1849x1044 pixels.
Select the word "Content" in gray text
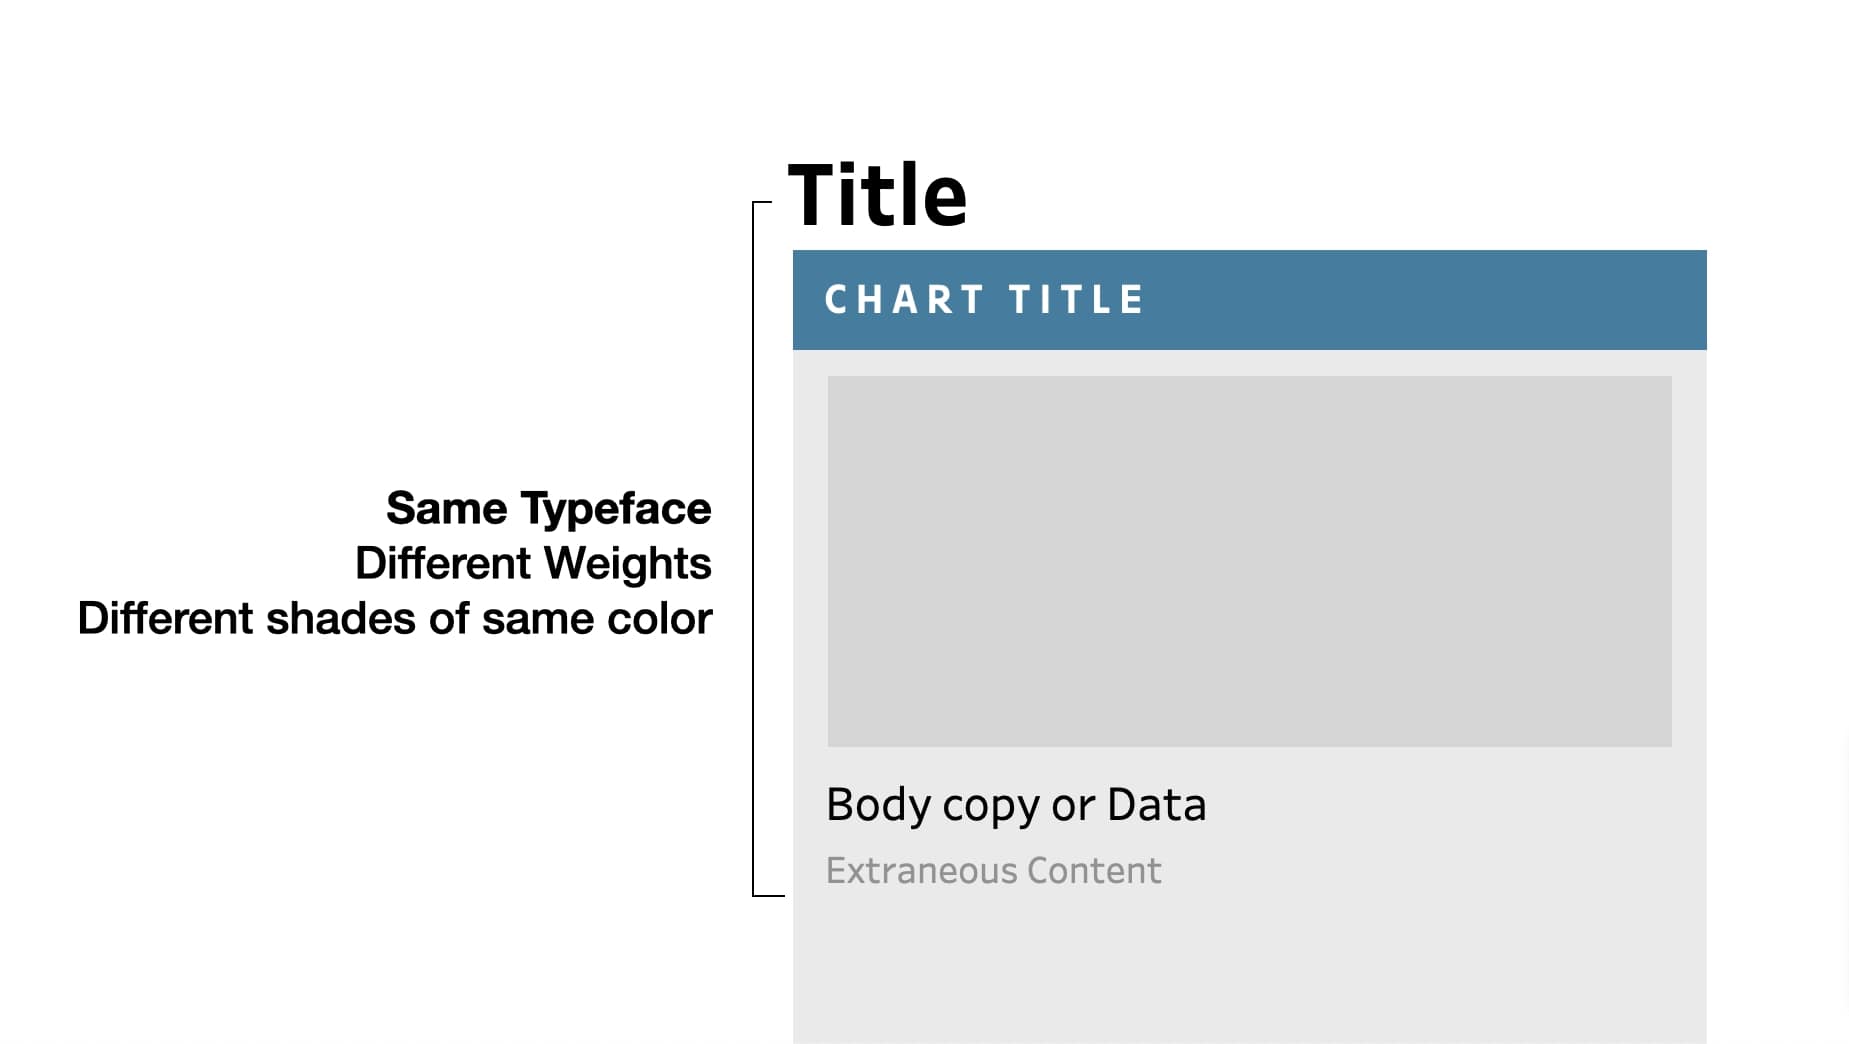(x=1094, y=871)
